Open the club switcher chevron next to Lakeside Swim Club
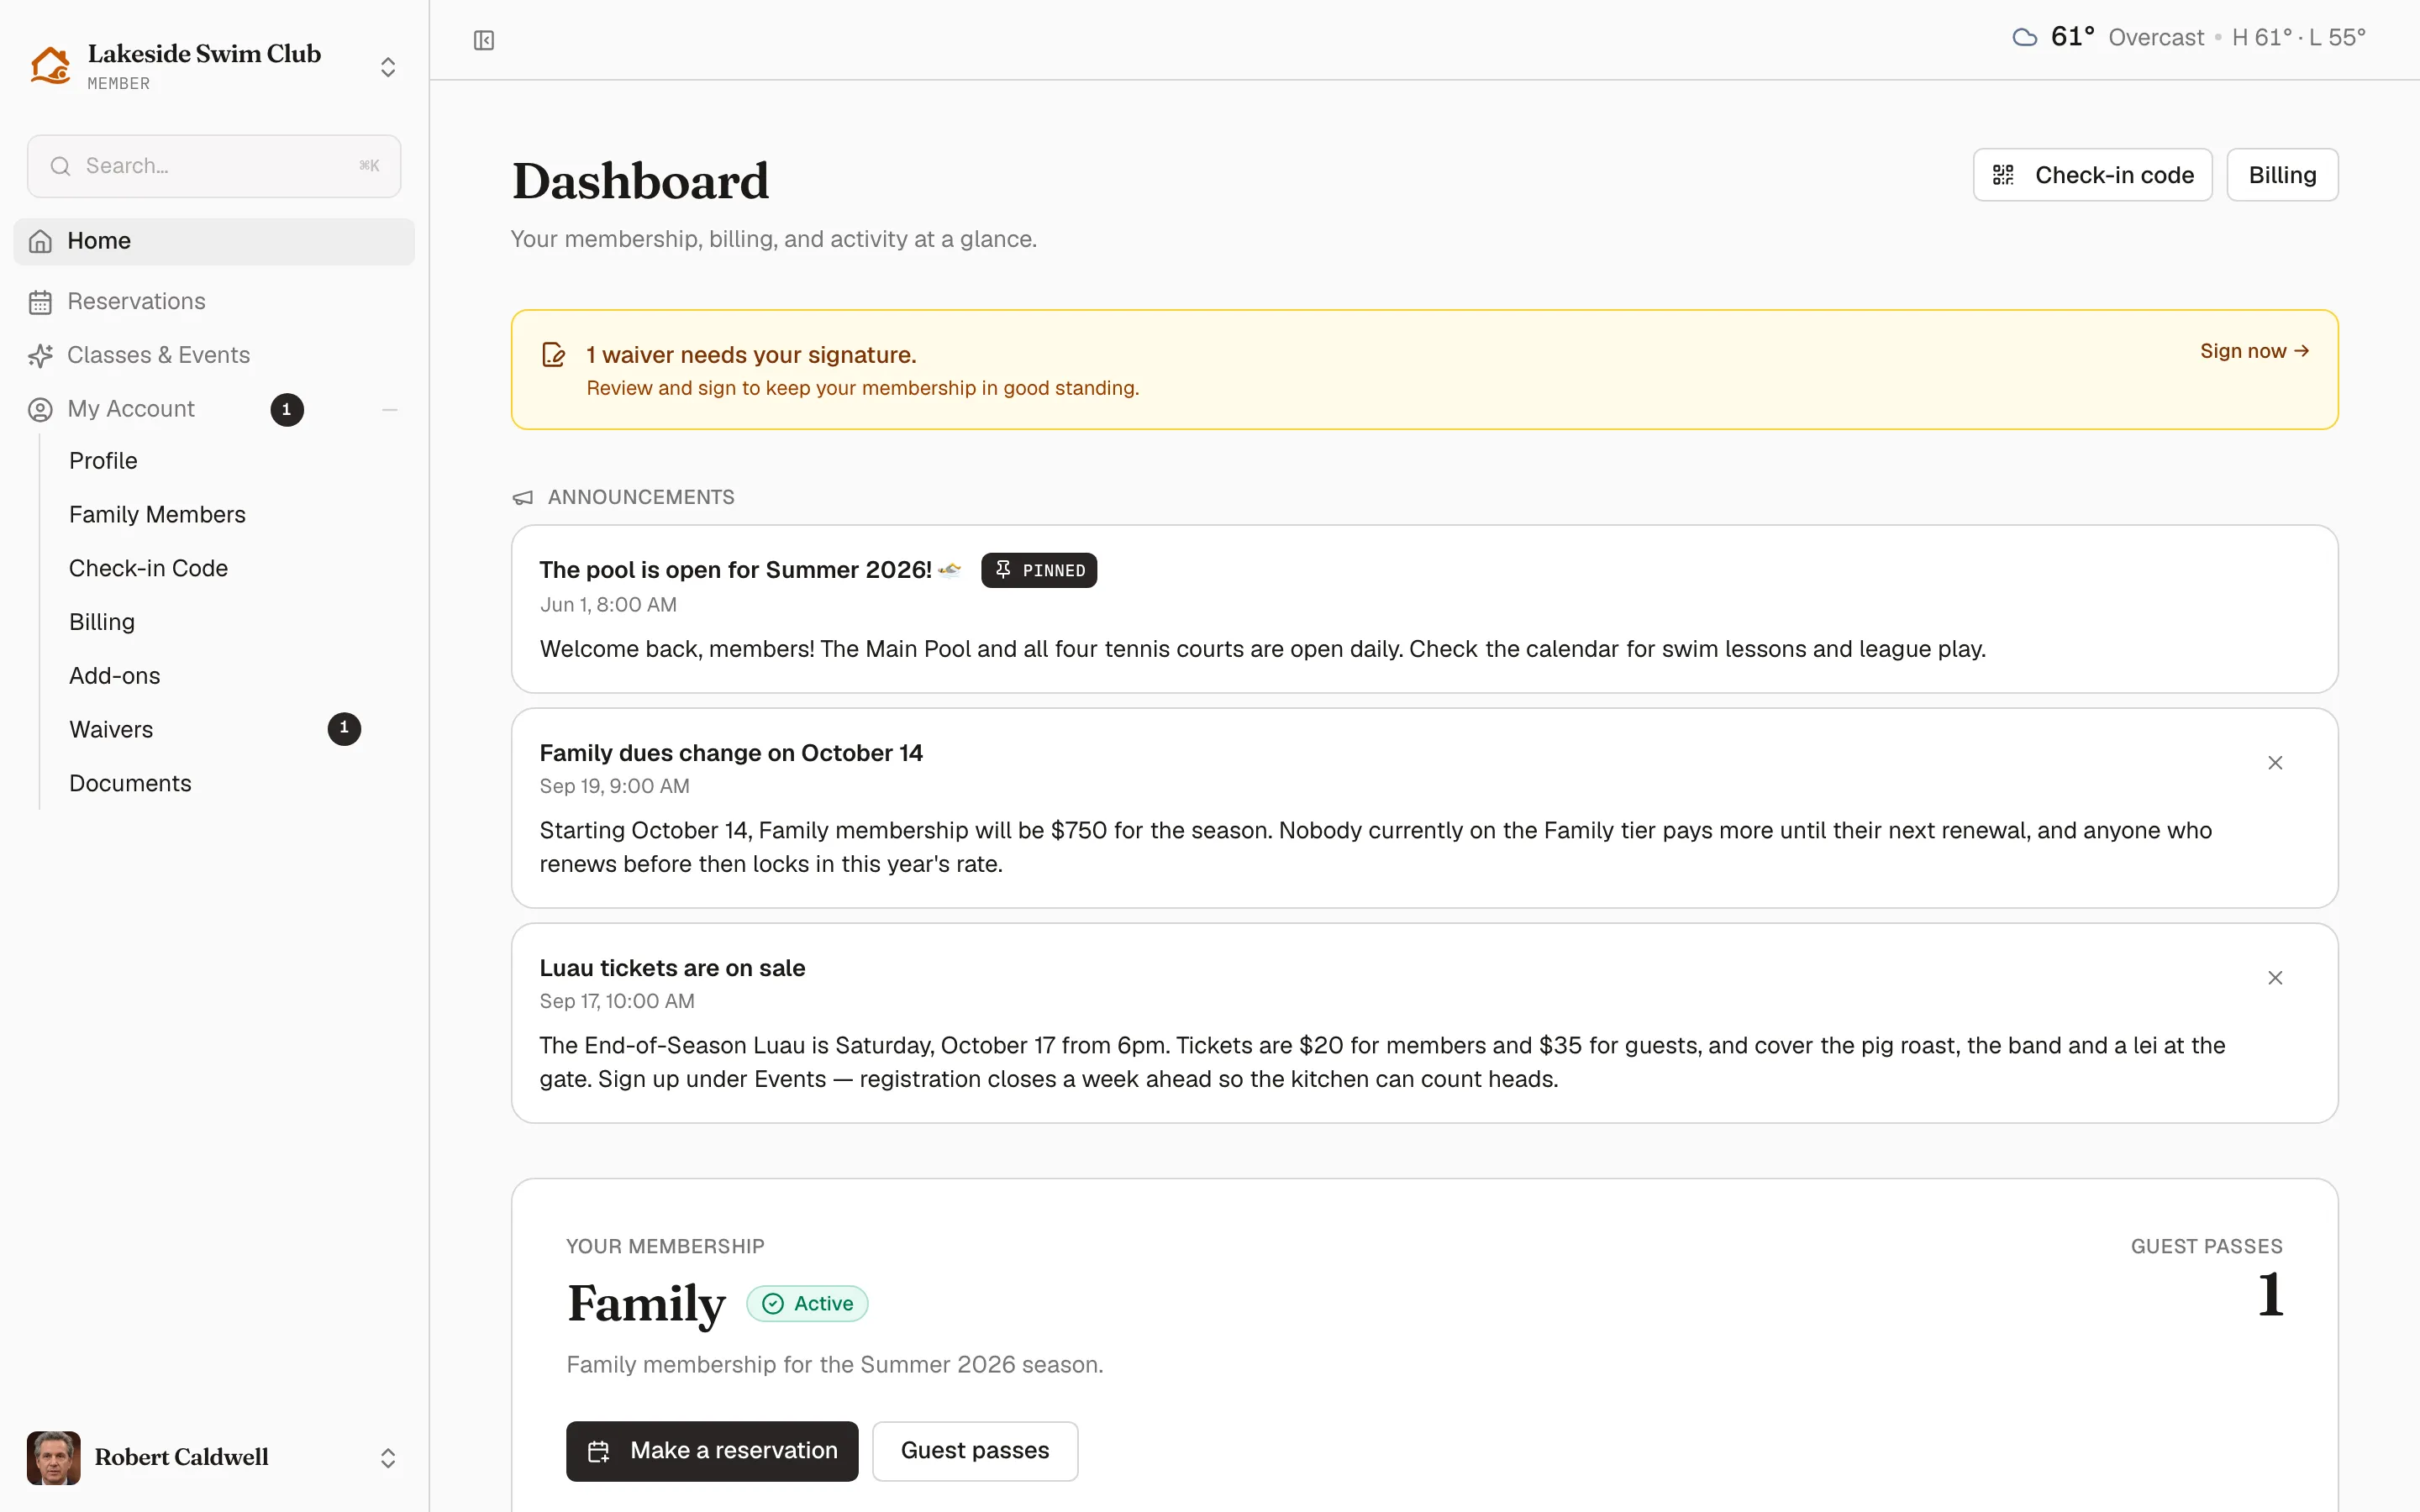Screen dimensions: 2420x1512 click(x=388, y=67)
